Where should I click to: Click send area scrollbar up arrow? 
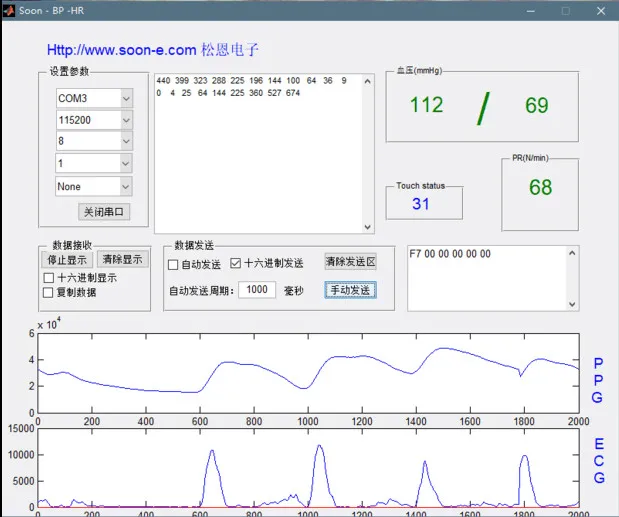[572, 253]
